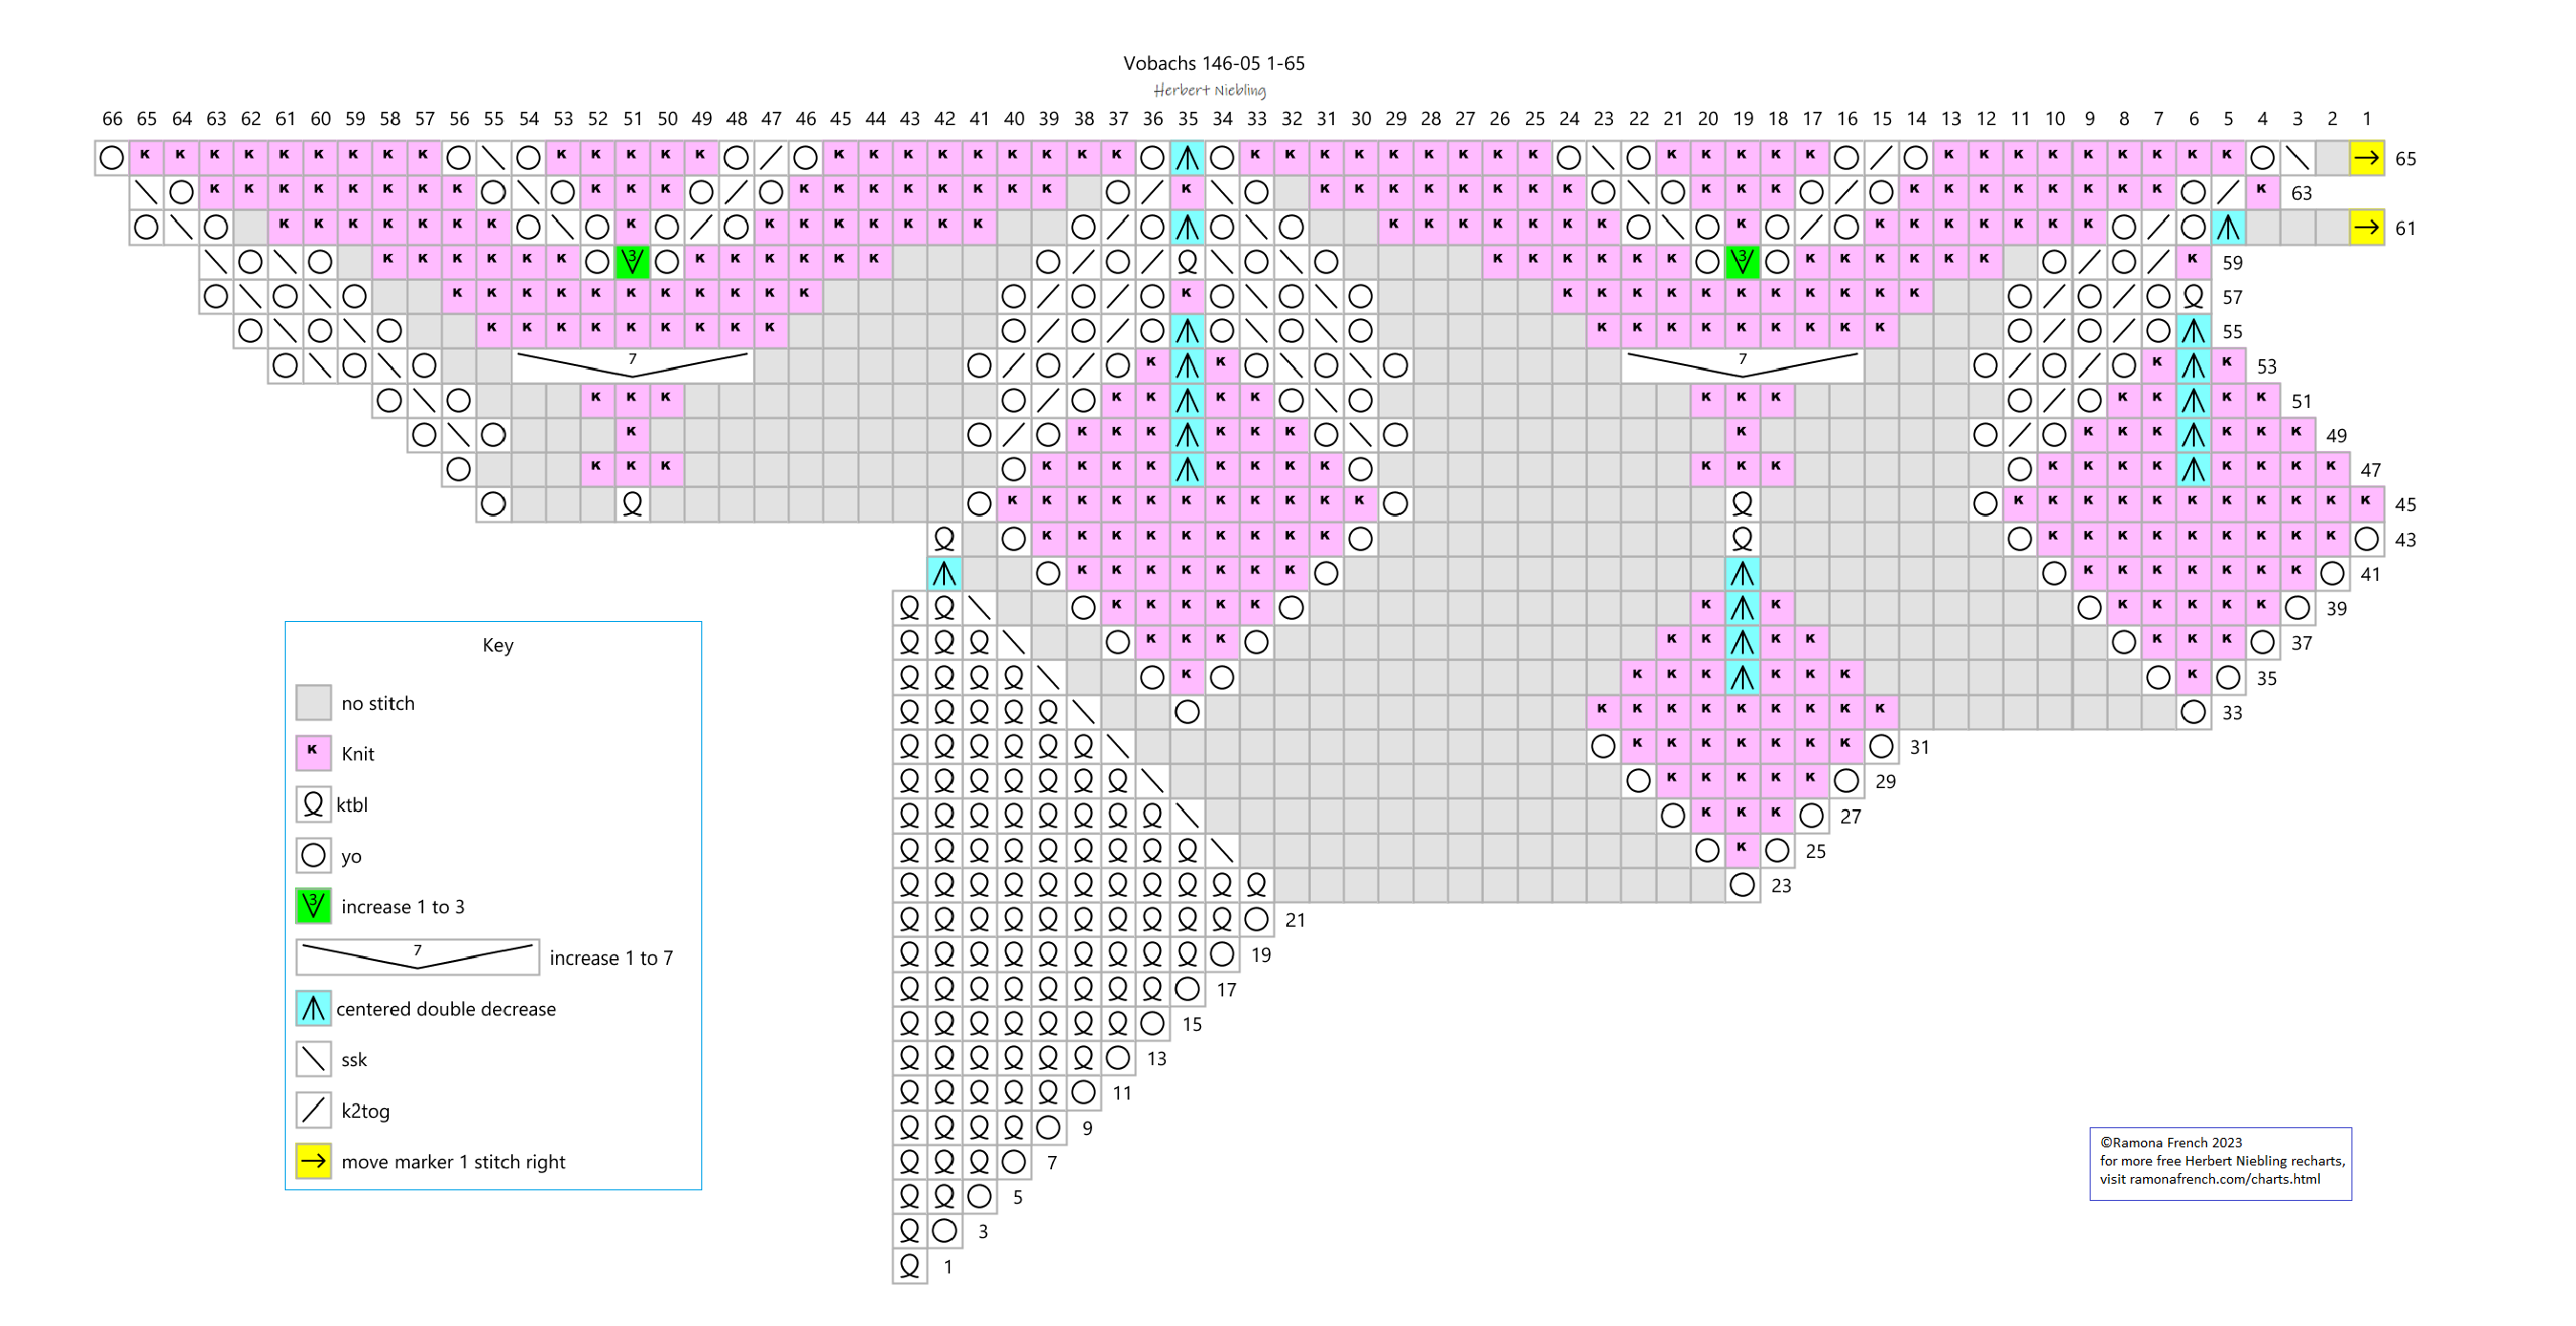The width and height of the screenshot is (2576, 1326).
Task: Click the ssk symbol in the key
Action: tap(313, 1059)
